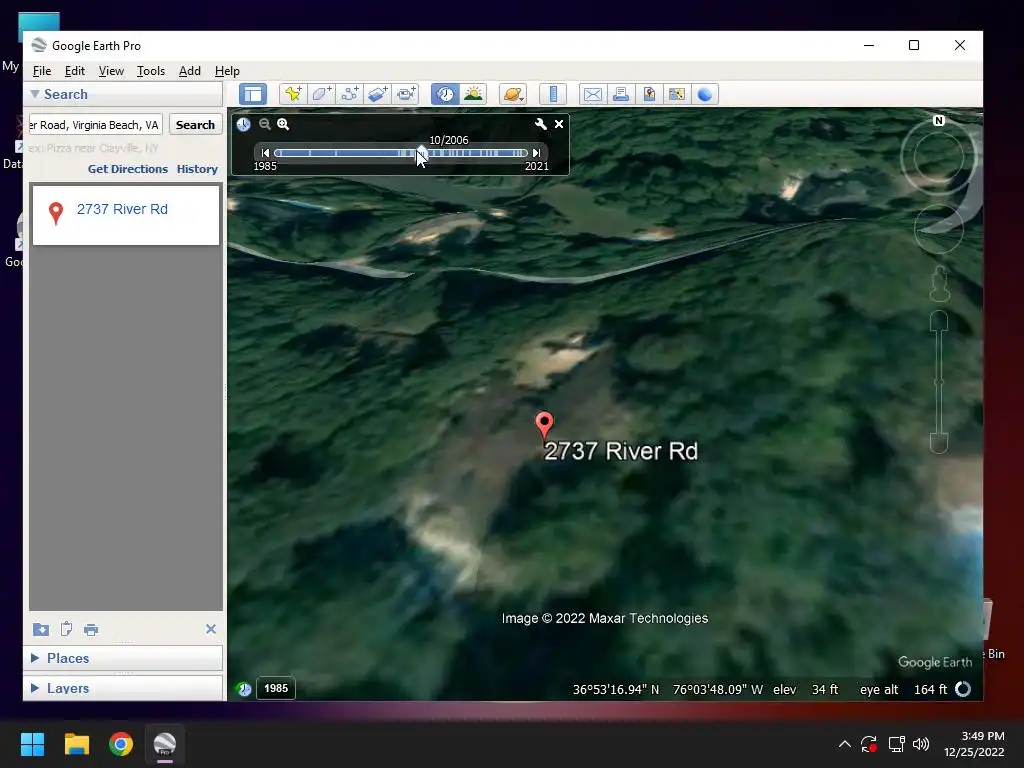Click the status bar clock icon
1024x768 pixels.
244,689
